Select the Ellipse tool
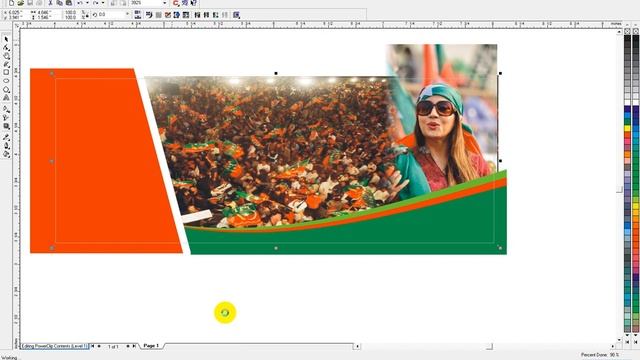Screen dimensions: 640x360 tap(6, 81)
